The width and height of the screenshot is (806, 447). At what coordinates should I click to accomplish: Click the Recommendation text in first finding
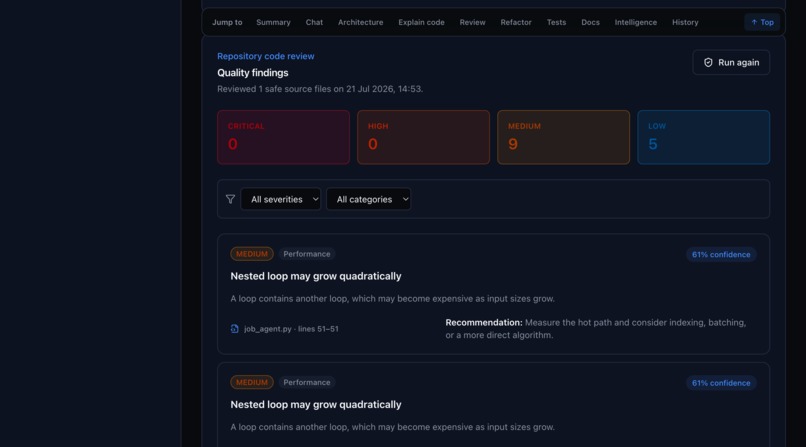[596, 329]
